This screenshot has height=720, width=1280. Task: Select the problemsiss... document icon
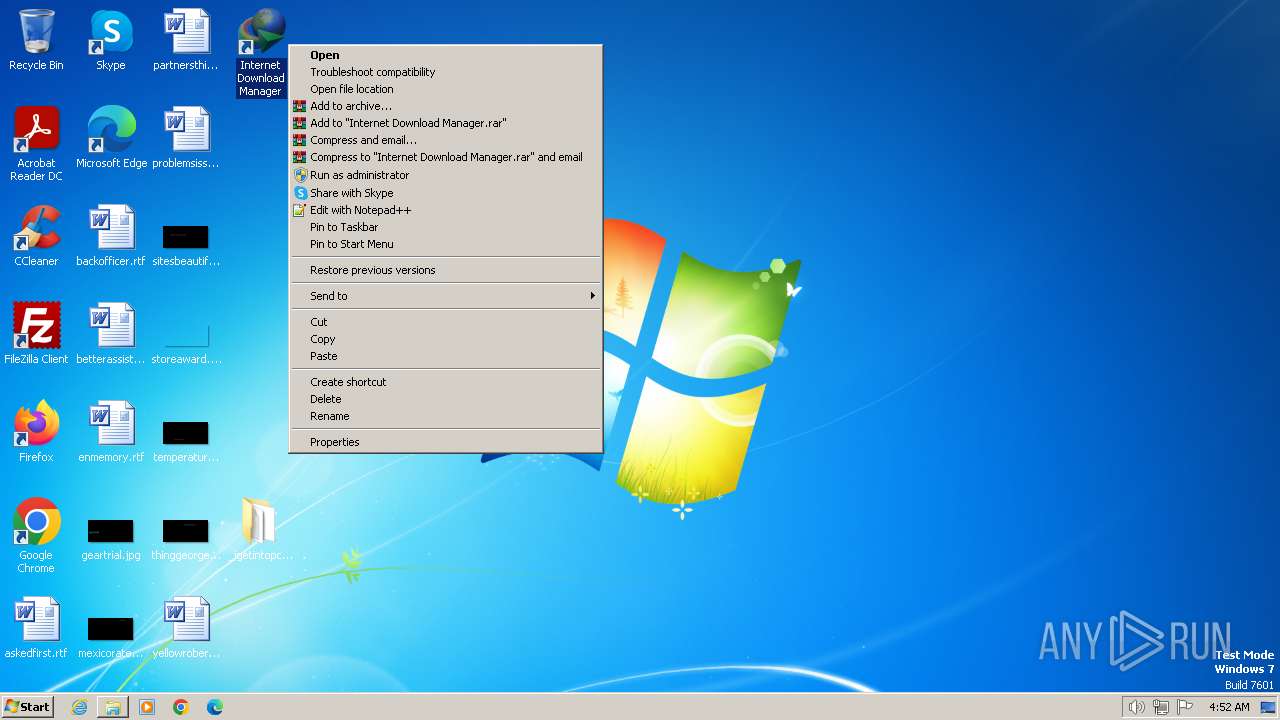[186, 138]
